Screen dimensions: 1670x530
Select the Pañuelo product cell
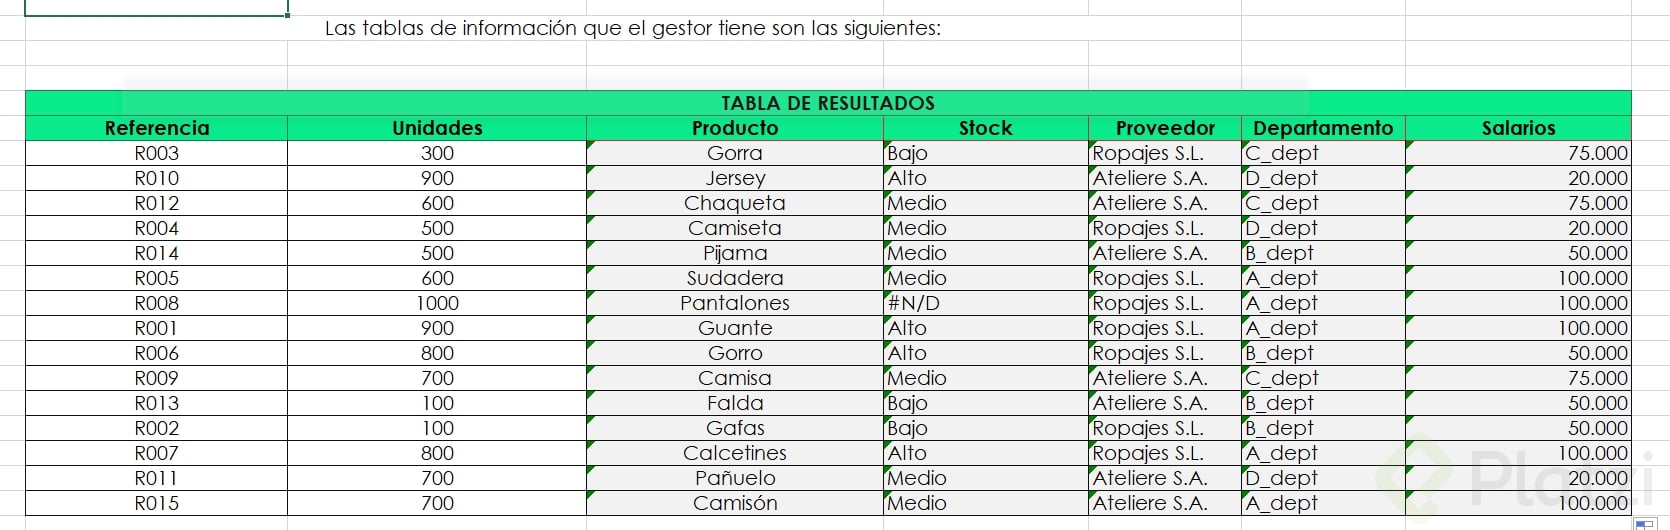coord(735,478)
